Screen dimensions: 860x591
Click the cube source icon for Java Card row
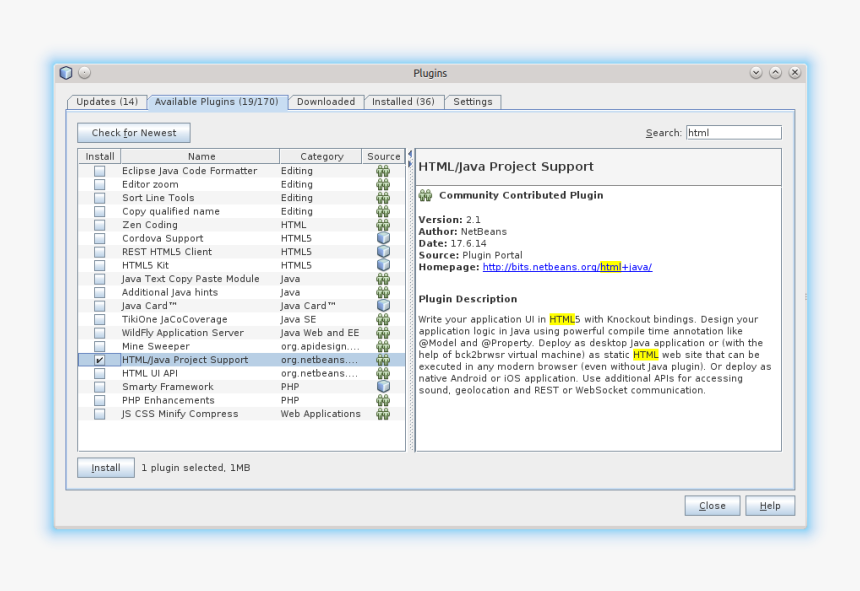[383, 306]
